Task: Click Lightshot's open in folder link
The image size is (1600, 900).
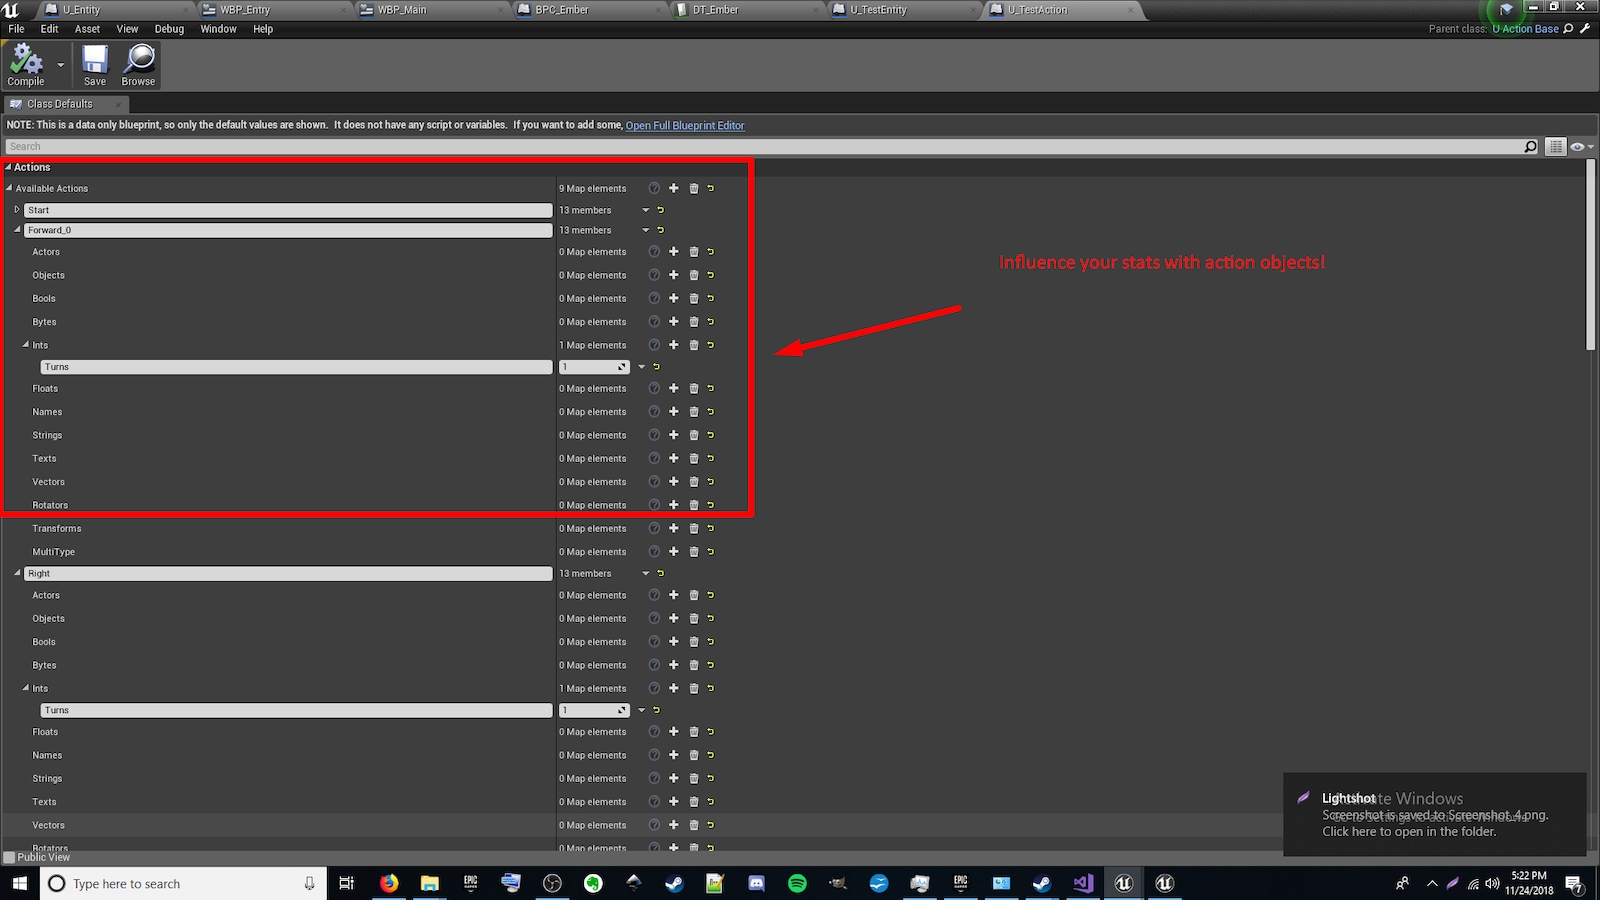Action: (x=1408, y=831)
